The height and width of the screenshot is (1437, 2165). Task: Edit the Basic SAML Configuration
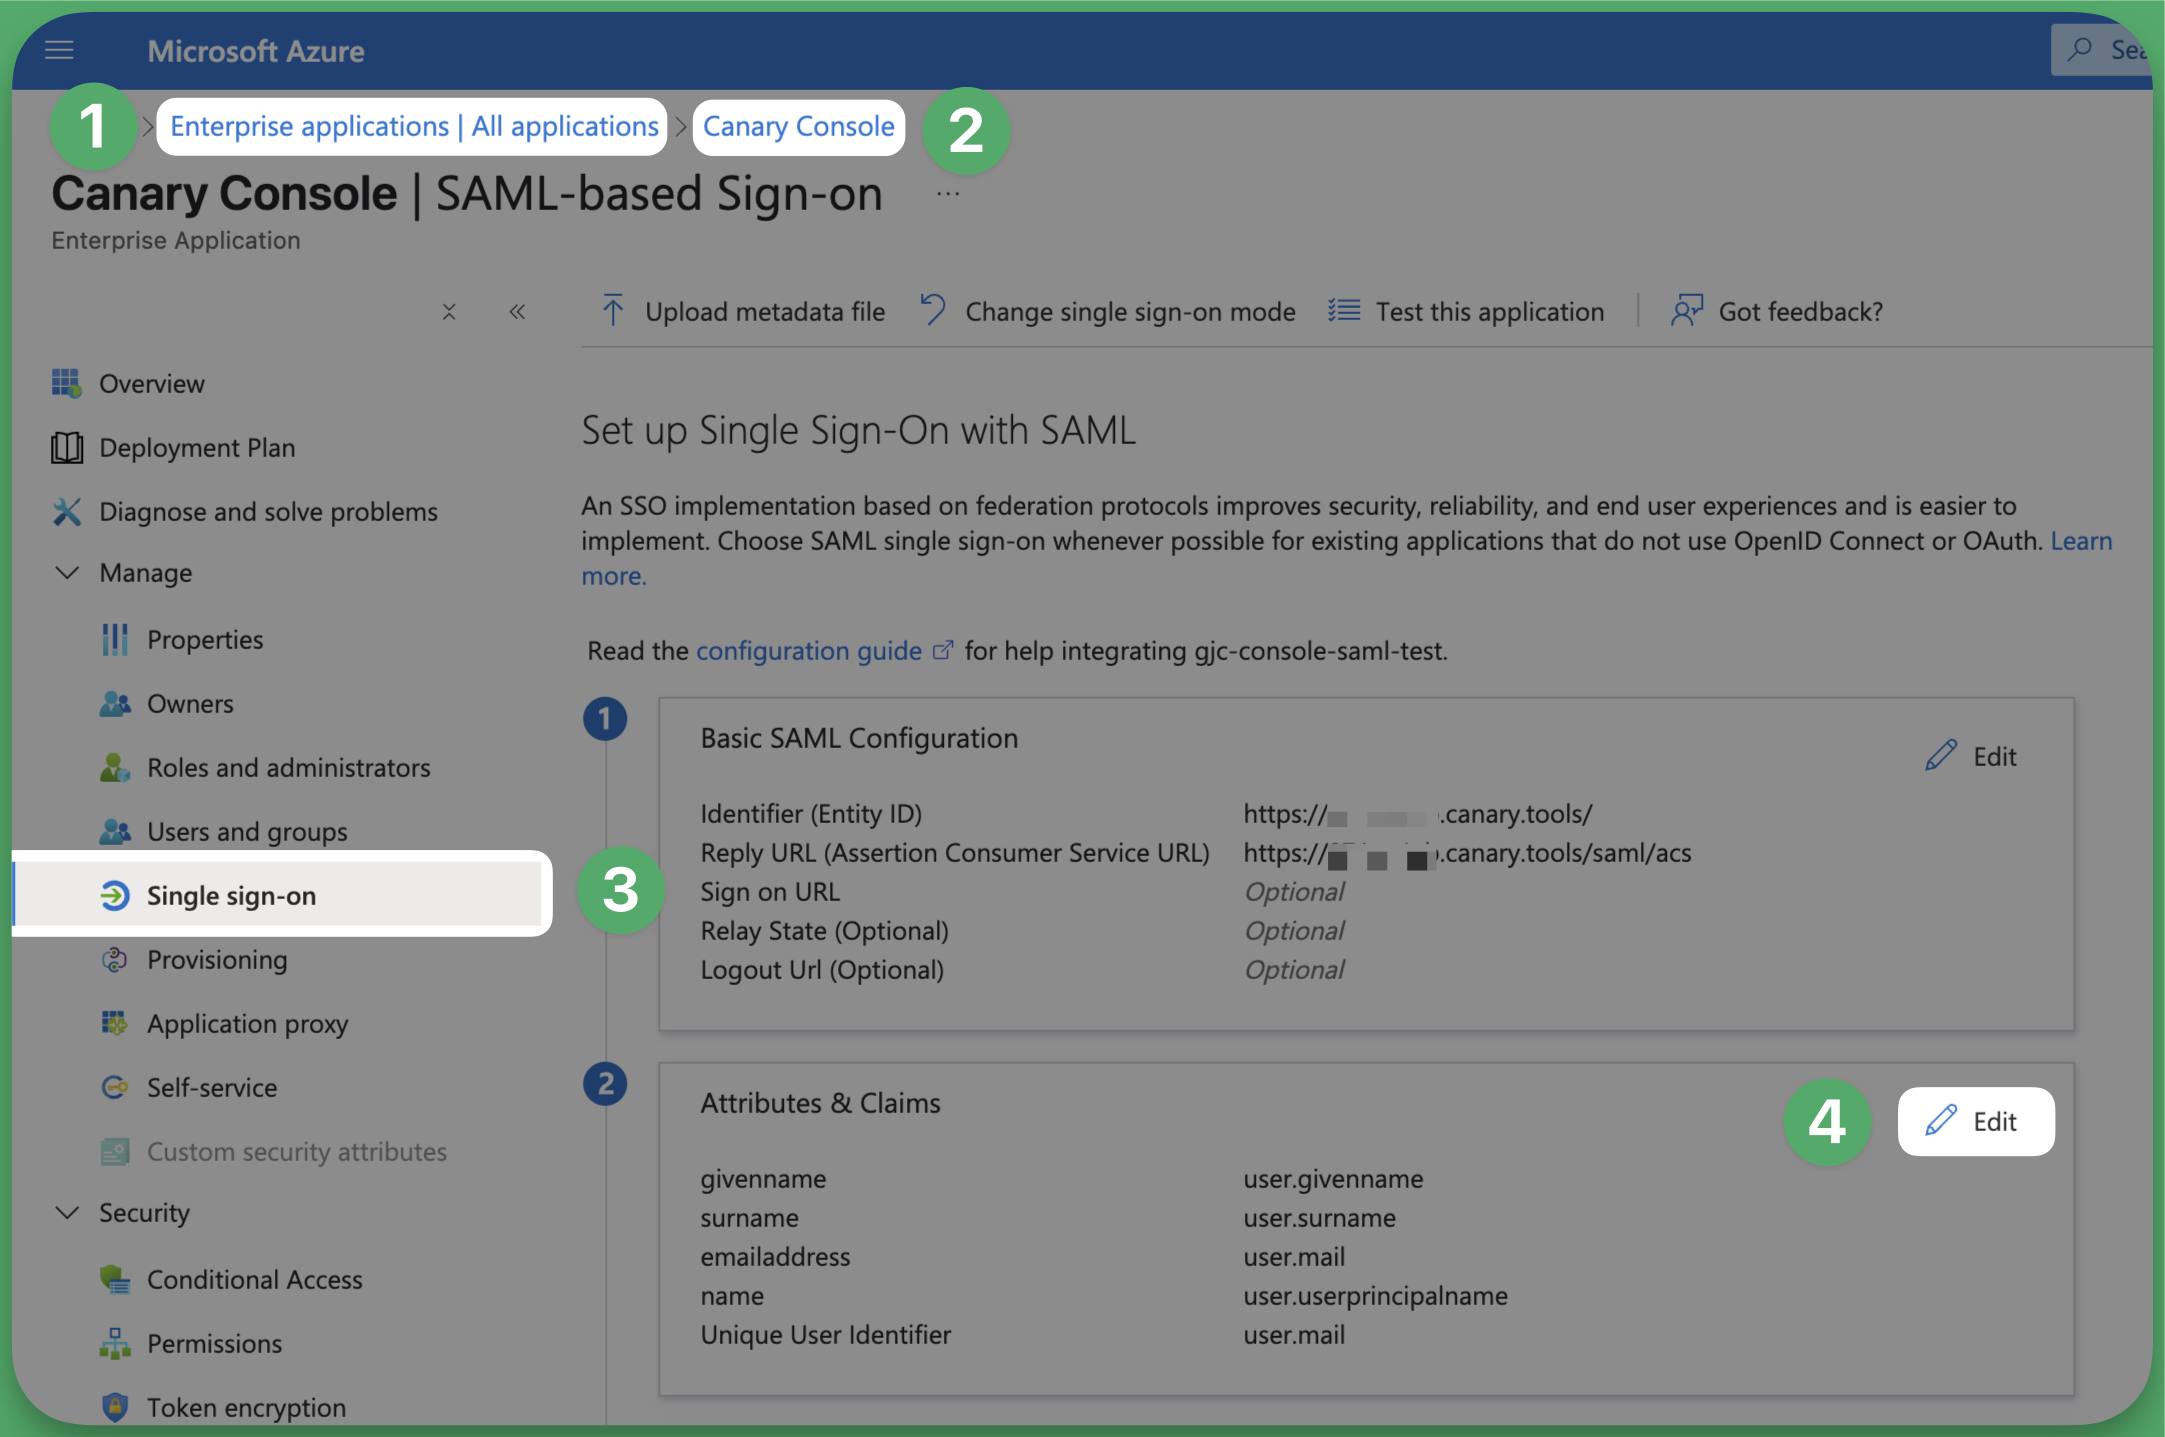click(1971, 756)
